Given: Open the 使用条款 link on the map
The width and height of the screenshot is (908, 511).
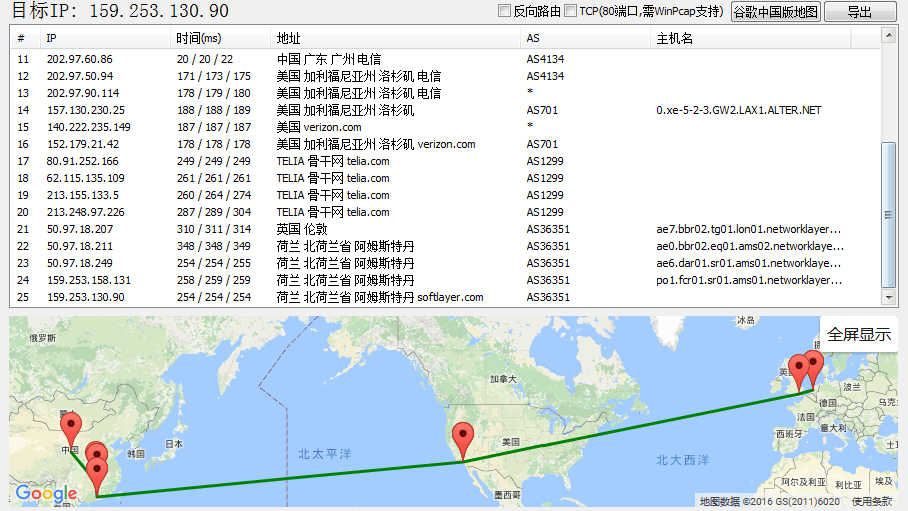Looking at the screenshot, I should point(871,501).
